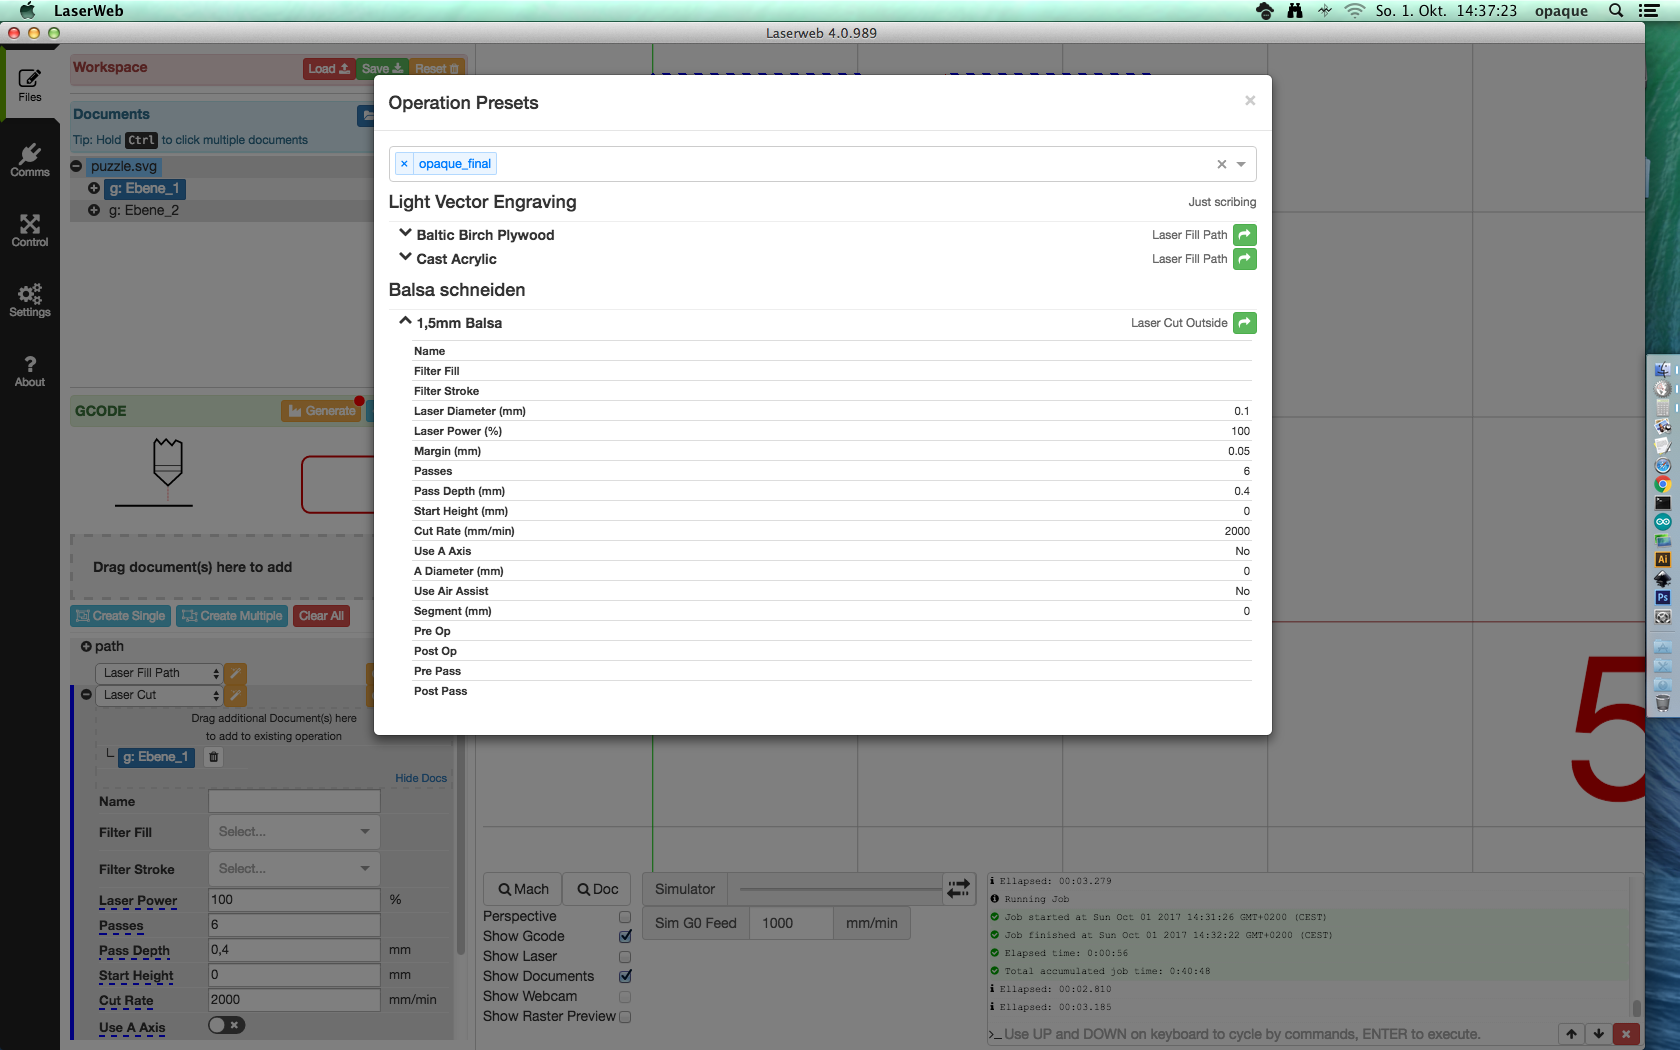Enable the Perspective checkbox
This screenshot has width=1680, height=1050.
(625, 917)
